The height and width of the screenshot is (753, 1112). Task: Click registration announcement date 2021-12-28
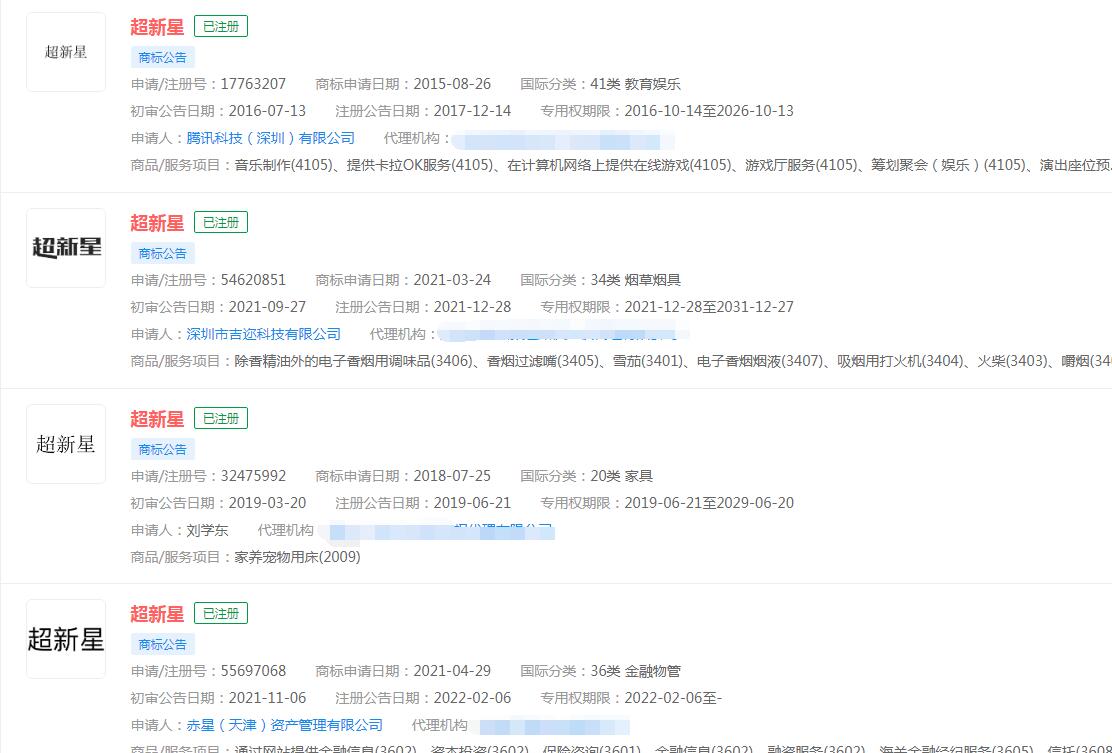[x=472, y=307]
